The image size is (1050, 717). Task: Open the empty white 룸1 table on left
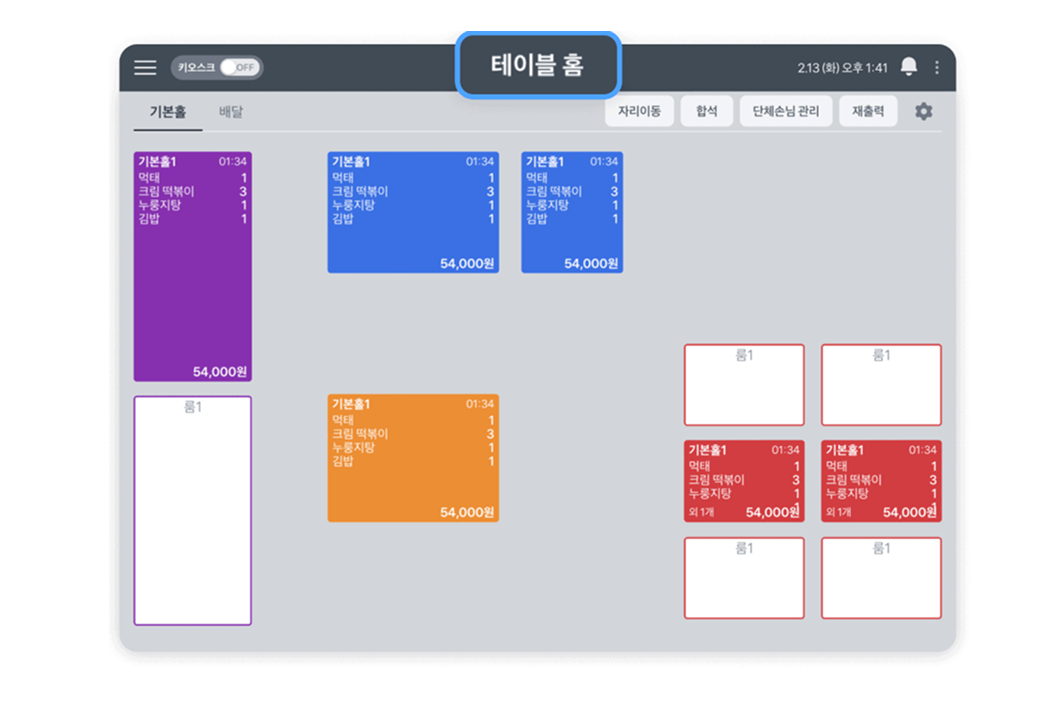click(193, 510)
